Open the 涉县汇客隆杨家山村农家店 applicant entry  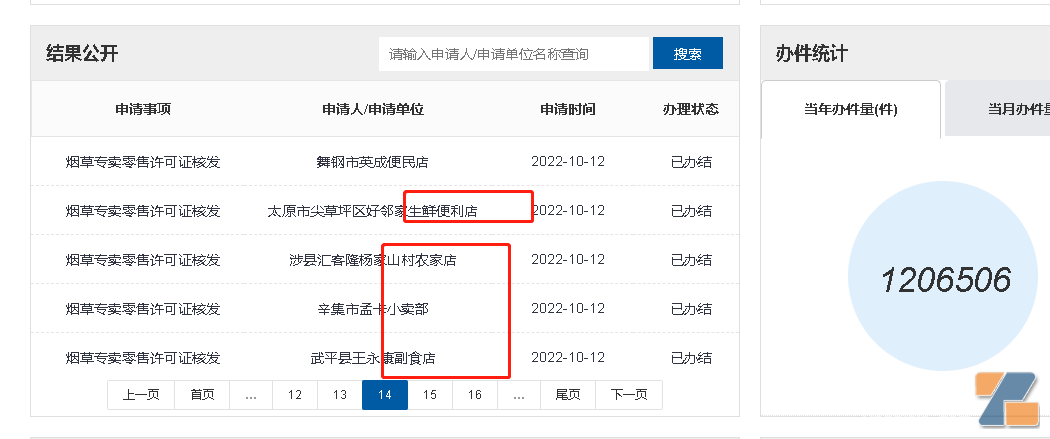[372, 260]
